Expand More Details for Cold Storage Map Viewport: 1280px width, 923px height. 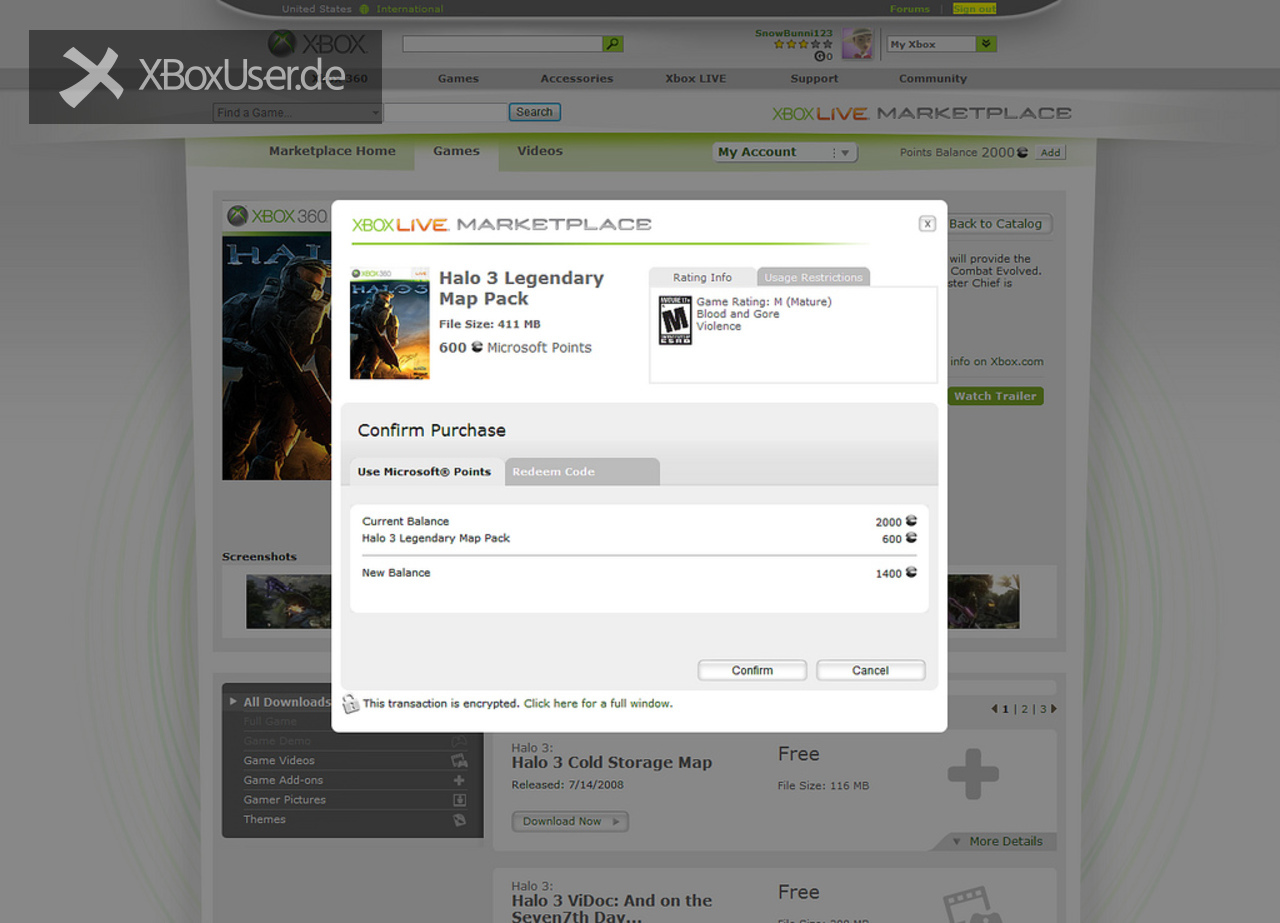(997, 841)
